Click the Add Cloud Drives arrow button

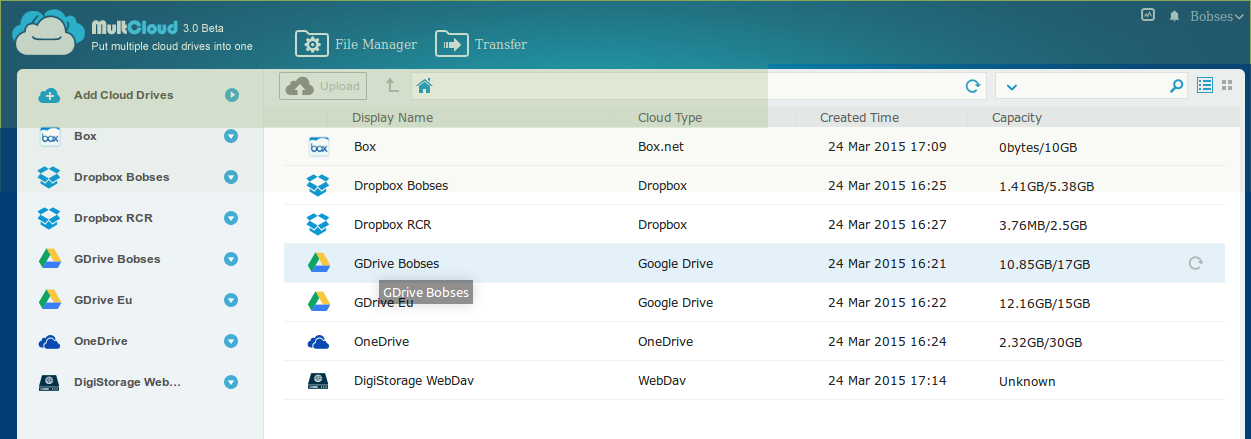(x=231, y=95)
